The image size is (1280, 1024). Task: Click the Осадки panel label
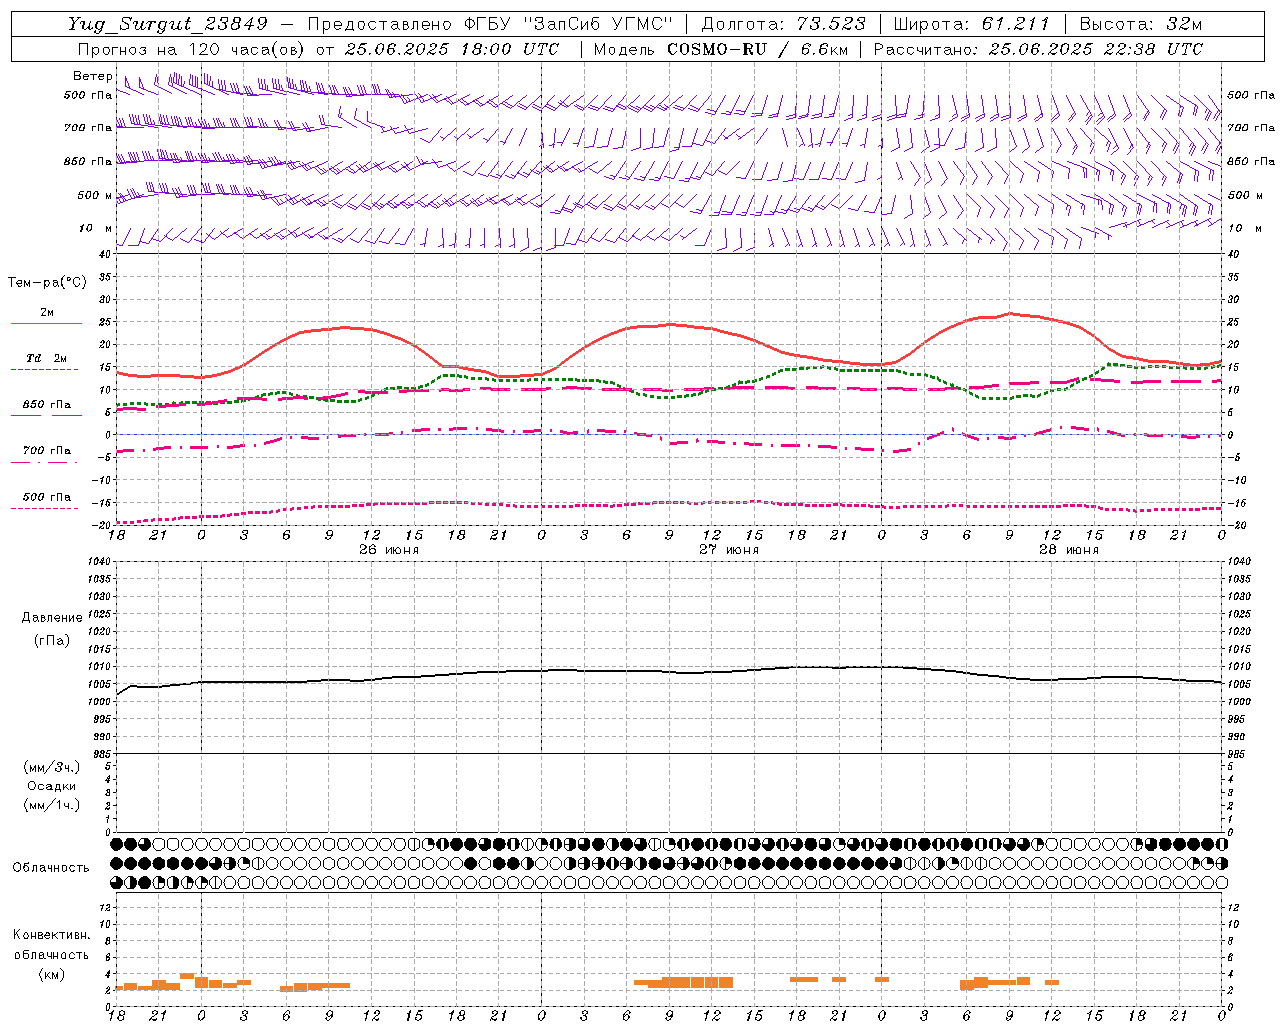coord(52,786)
